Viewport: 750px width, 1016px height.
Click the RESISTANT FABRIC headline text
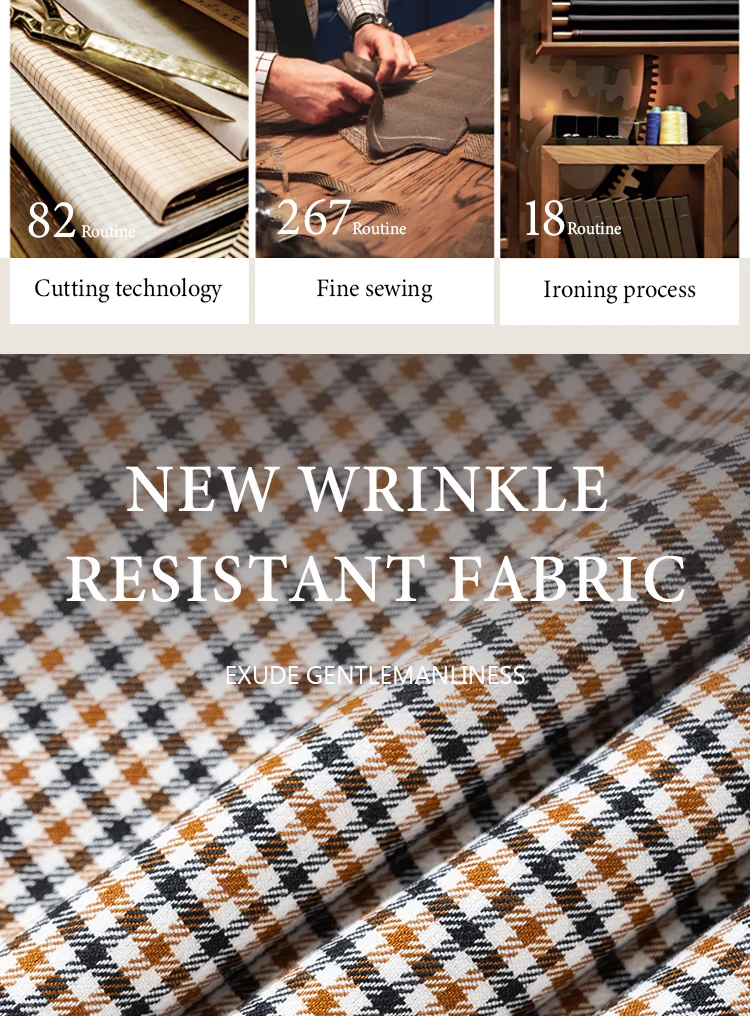click(376, 579)
